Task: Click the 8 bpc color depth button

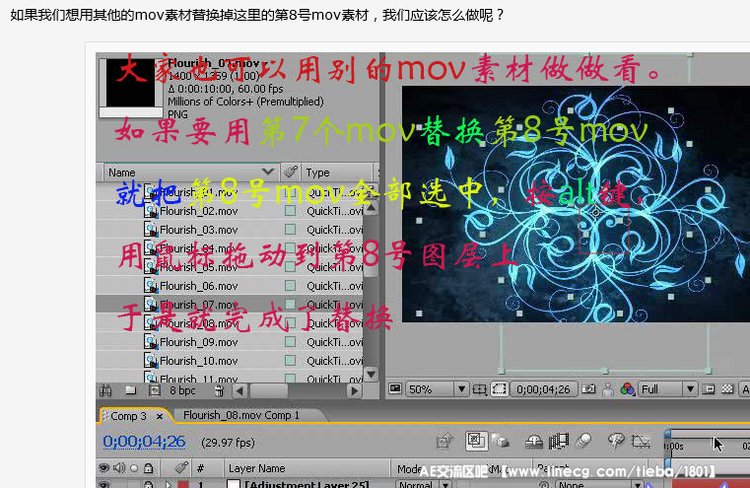Action: 182,391
